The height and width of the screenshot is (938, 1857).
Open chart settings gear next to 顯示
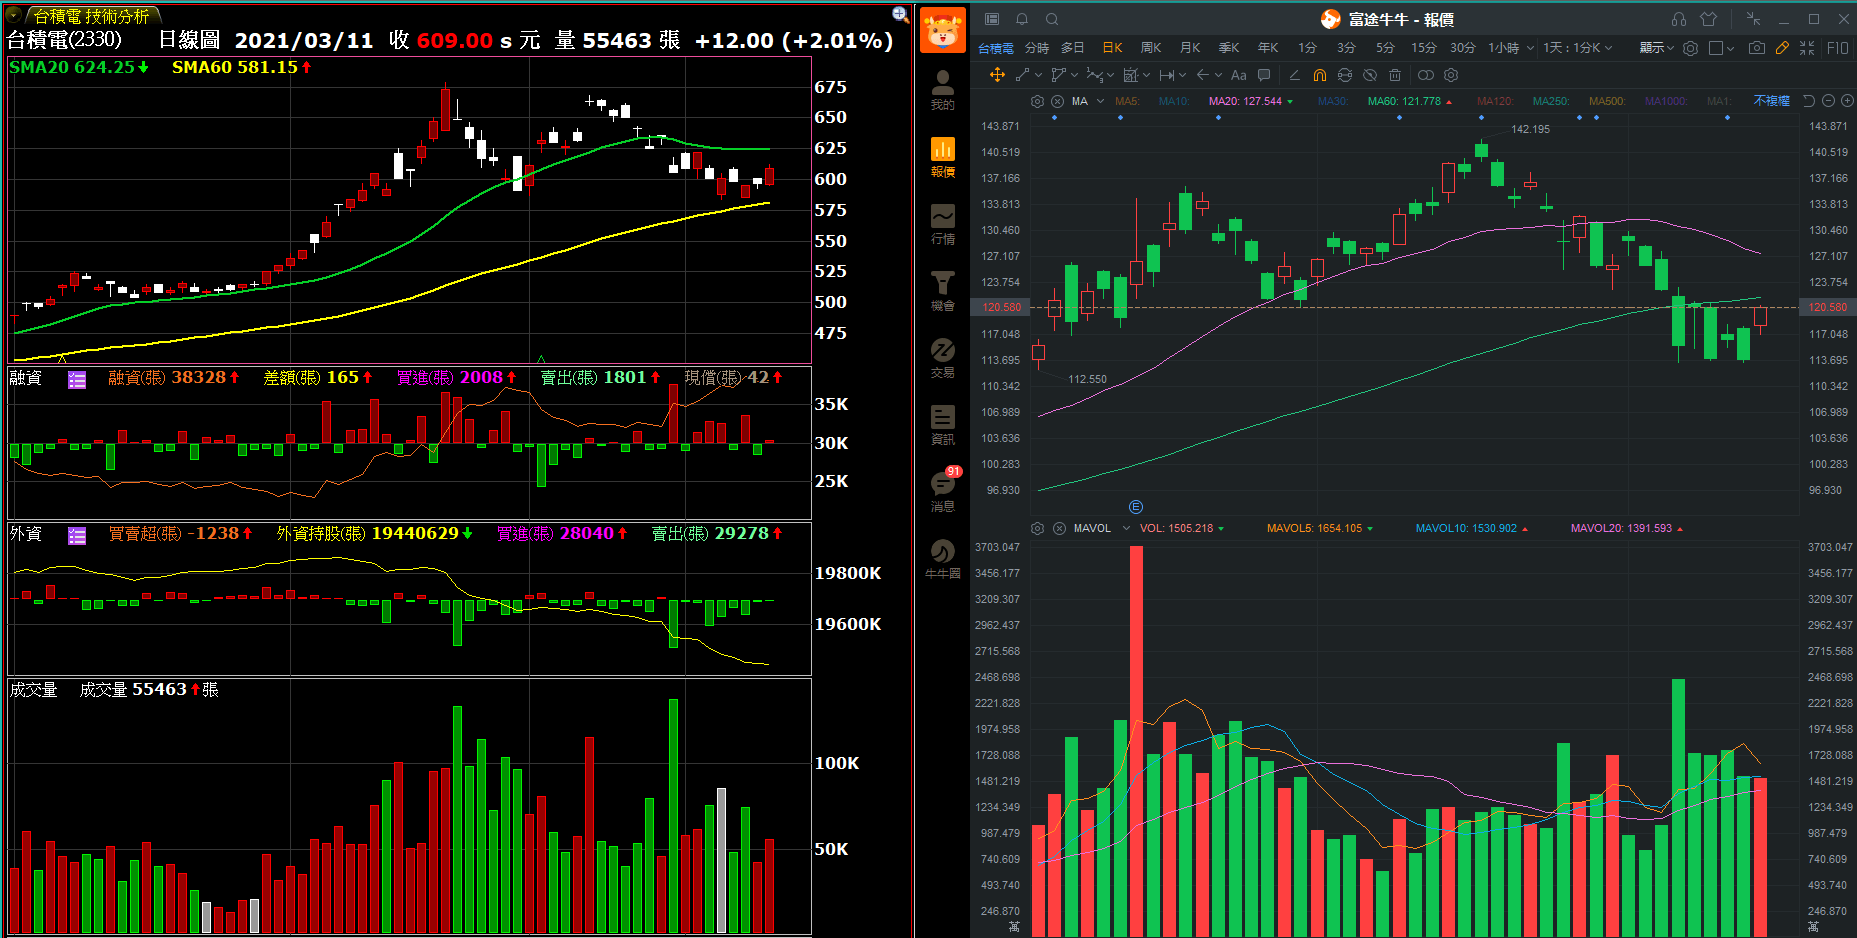tap(1690, 48)
